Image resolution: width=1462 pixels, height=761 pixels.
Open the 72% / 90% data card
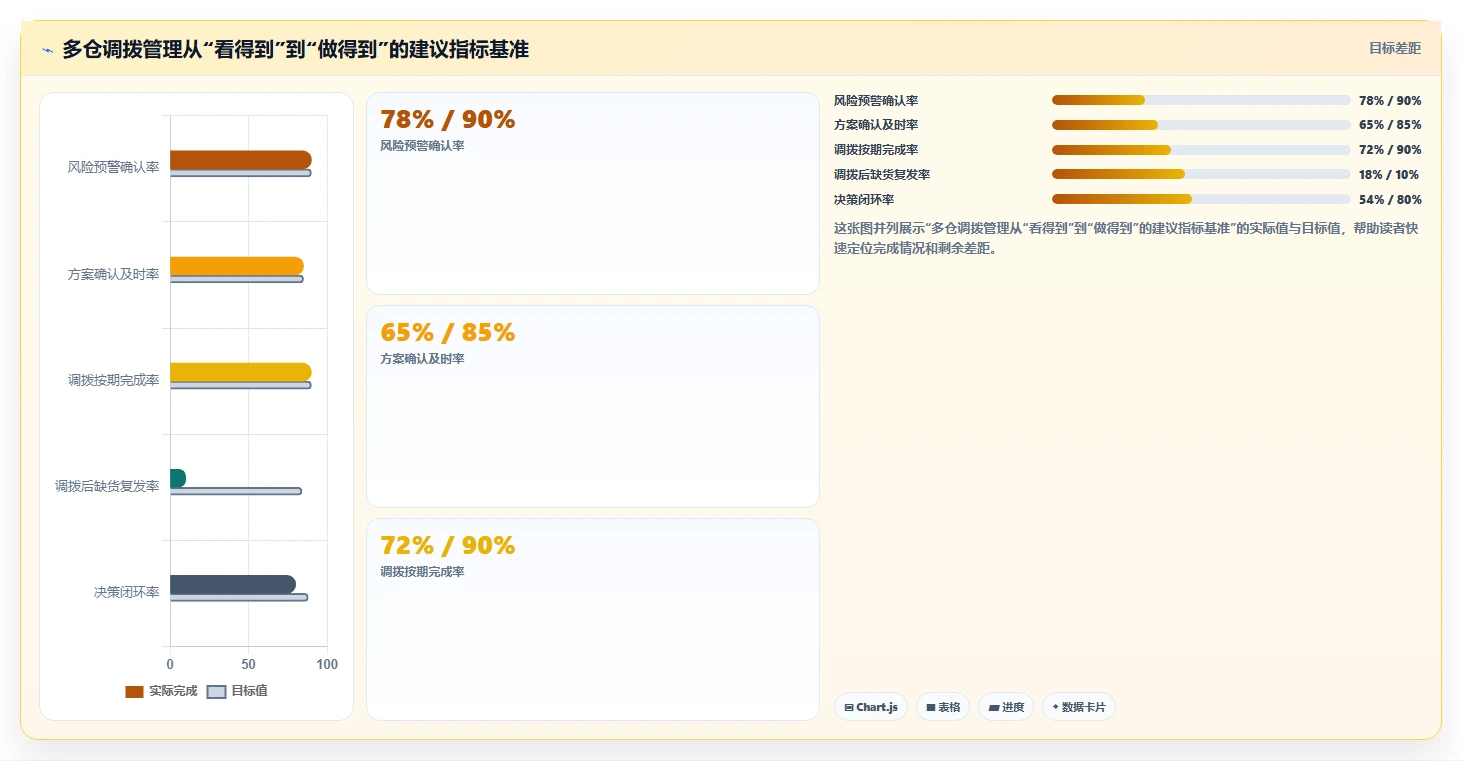click(x=593, y=619)
